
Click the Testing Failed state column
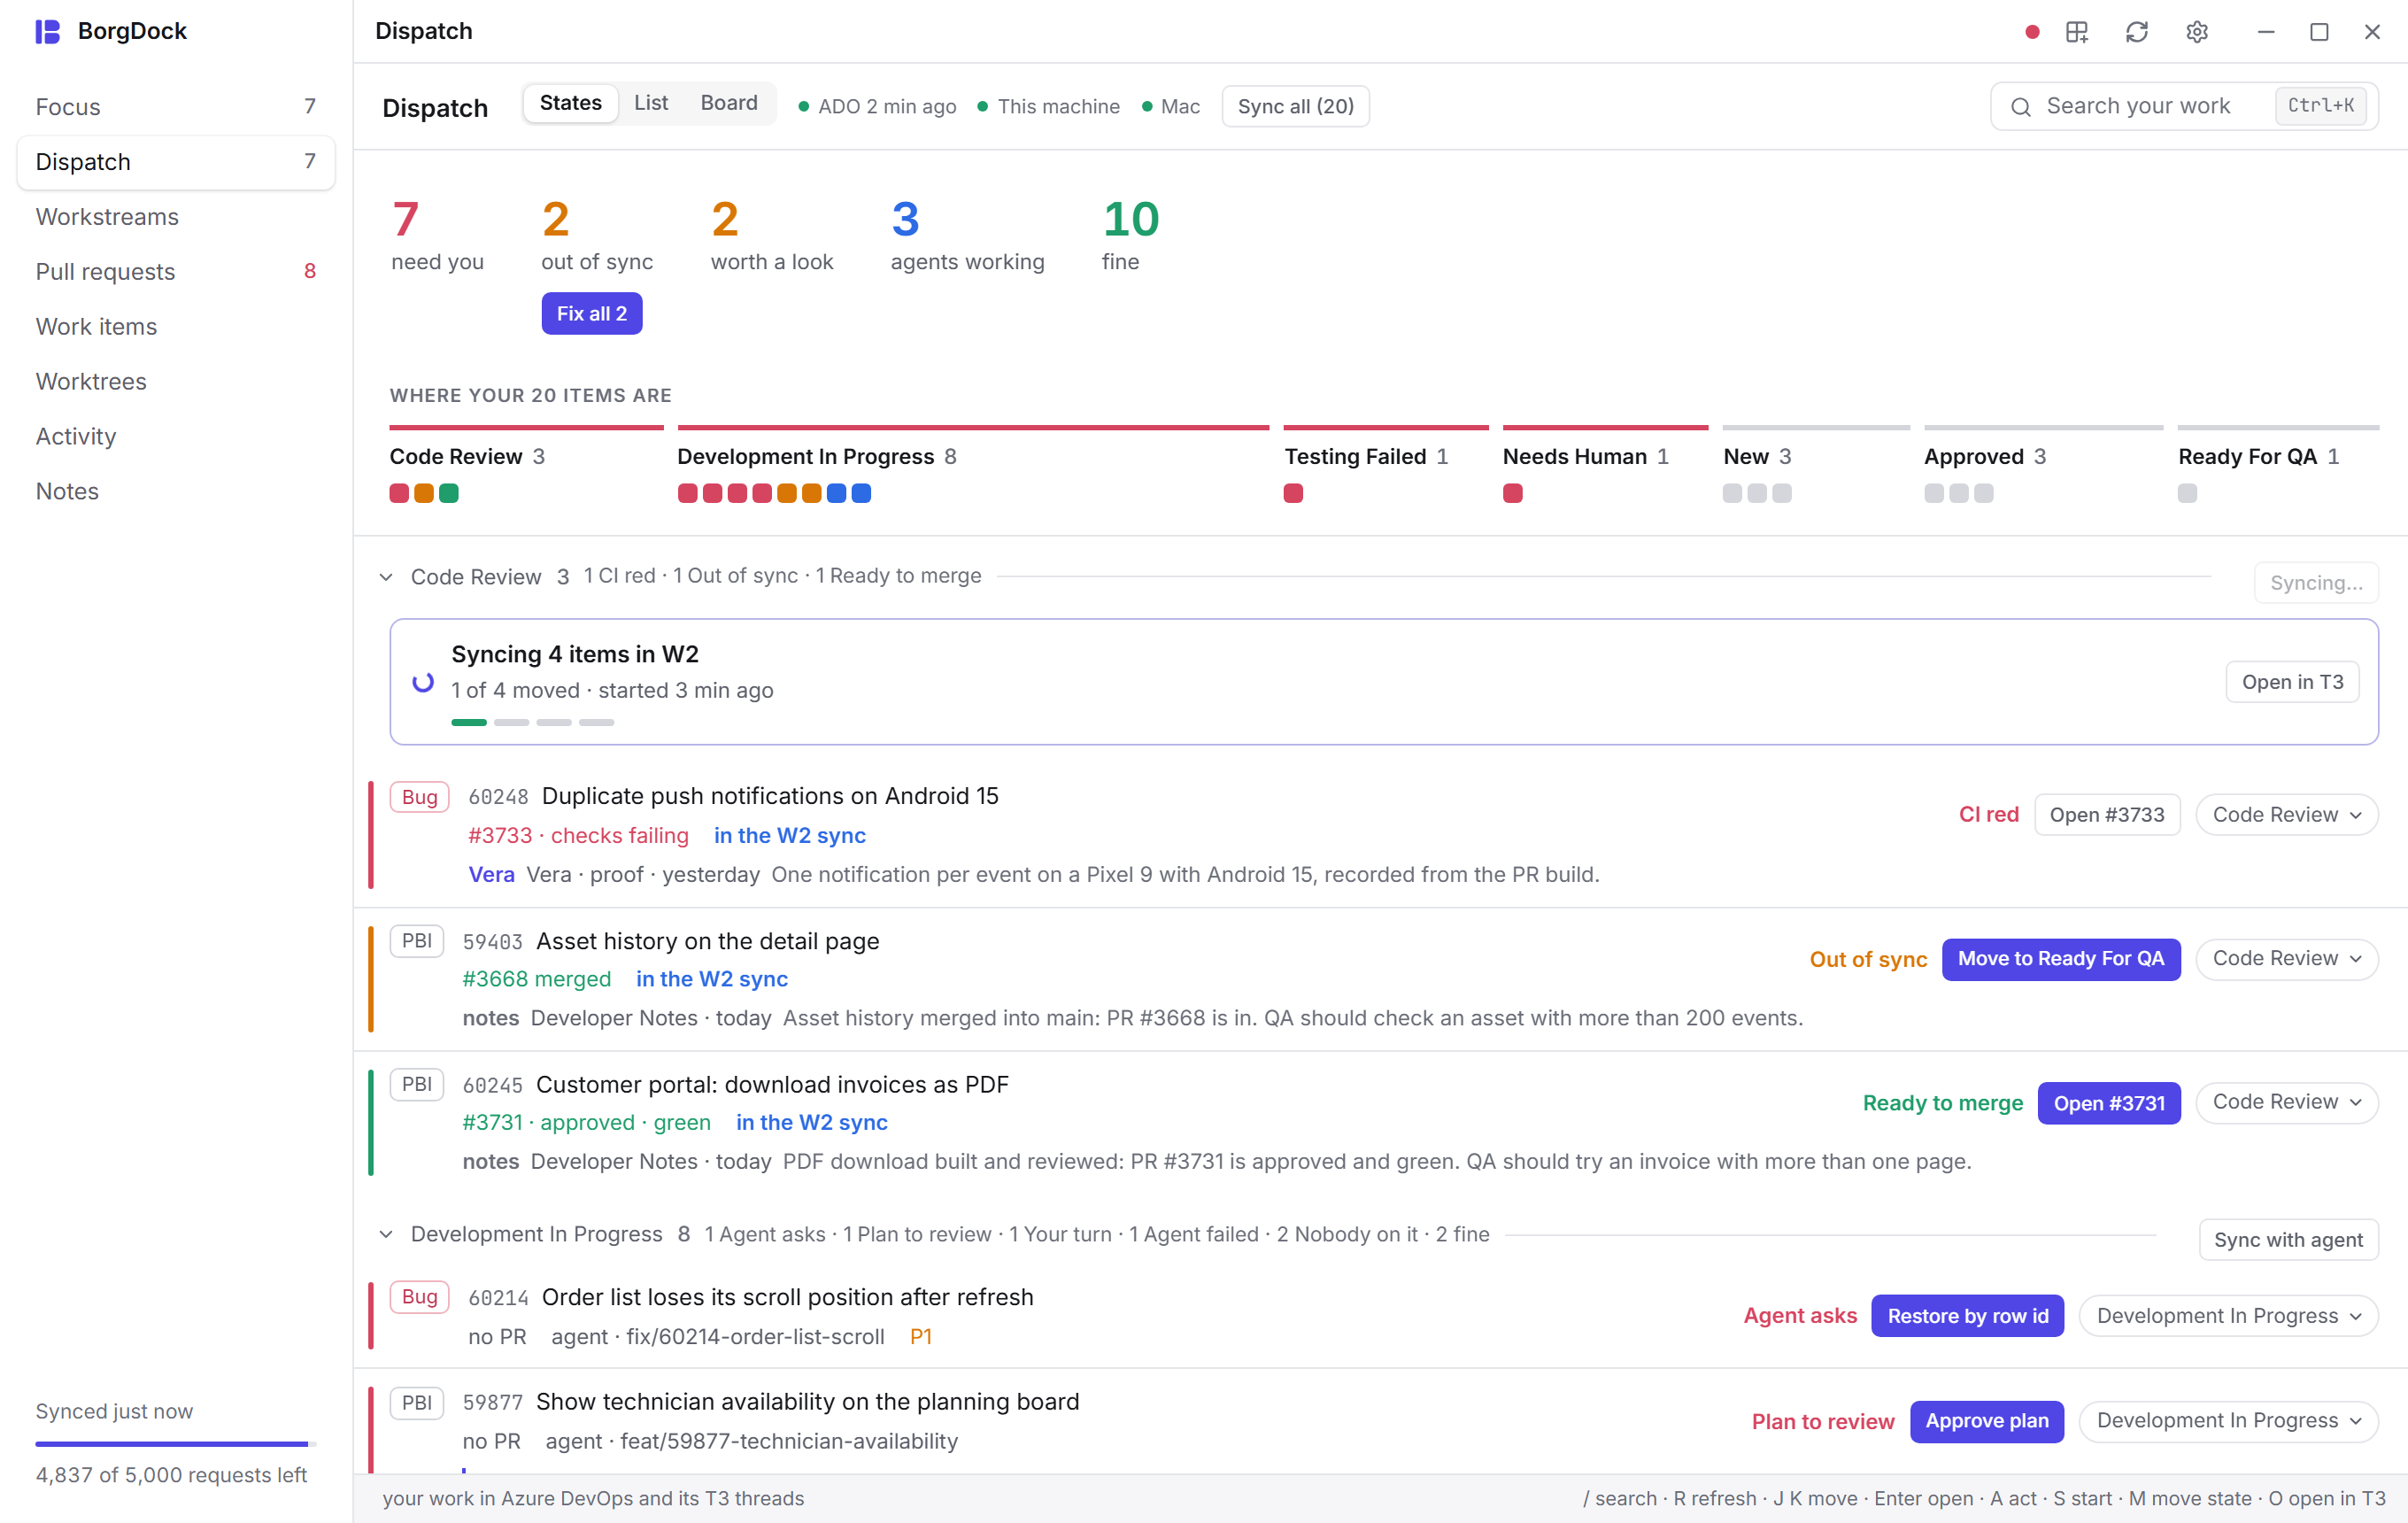point(1385,465)
